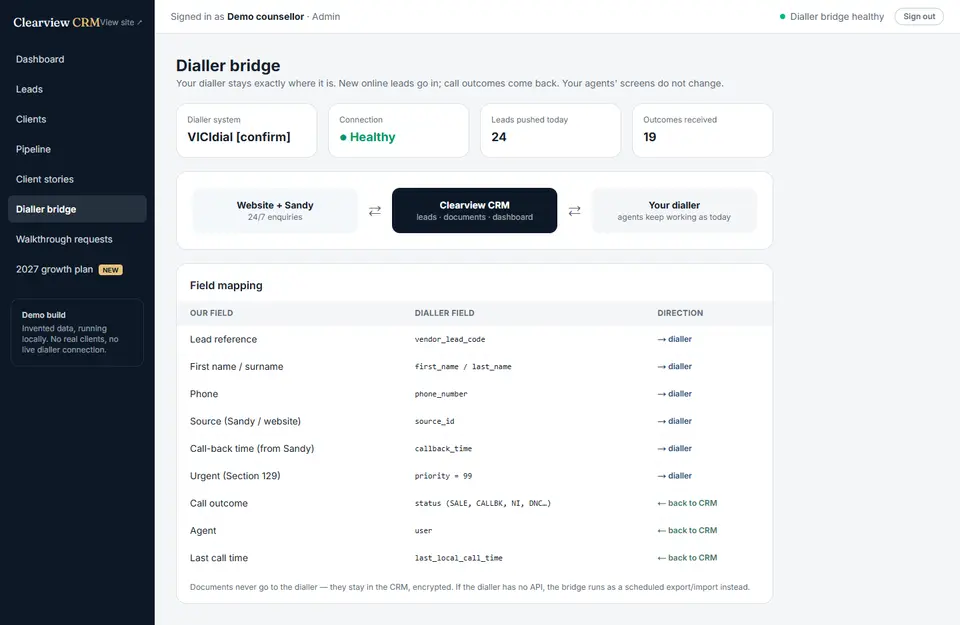Image resolution: width=960 pixels, height=625 pixels.
Task: Click the Phone row label
Action: [x=204, y=394]
